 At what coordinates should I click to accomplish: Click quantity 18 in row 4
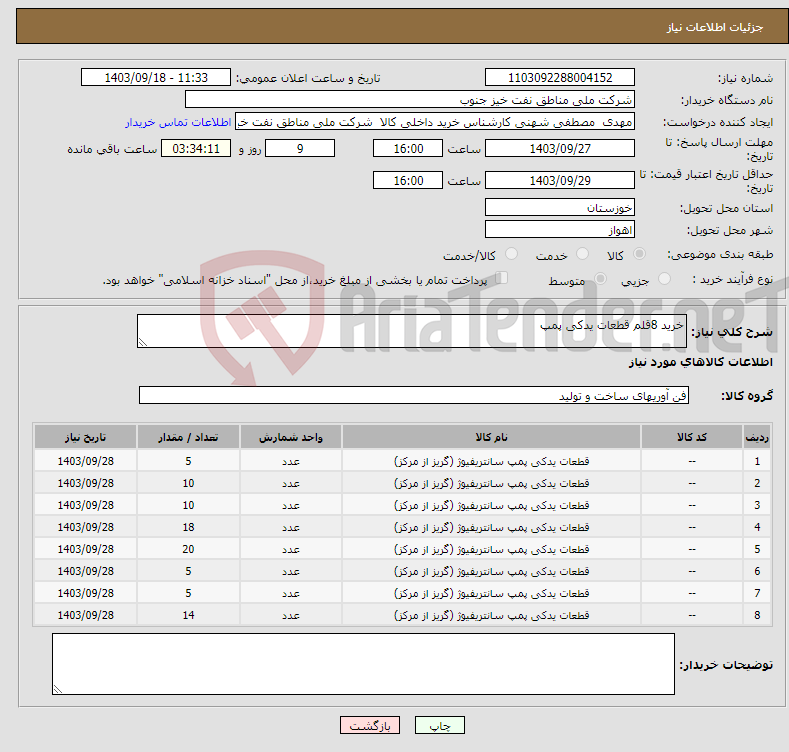click(x=188, y=527)
